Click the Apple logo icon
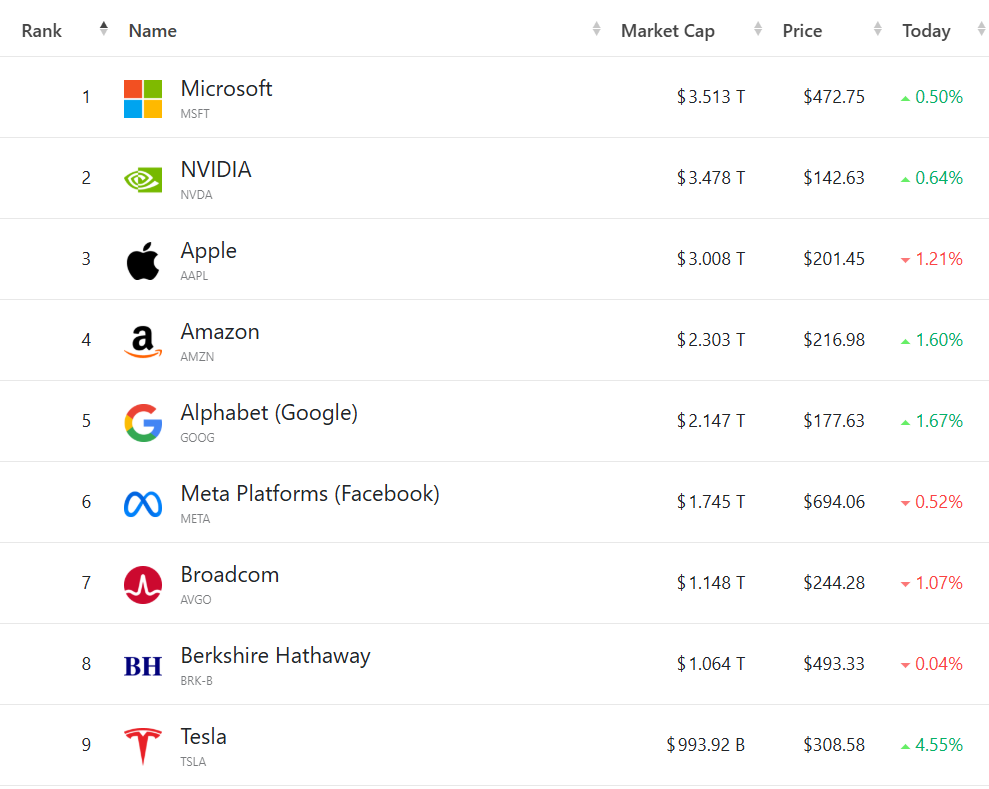 tap(143, 260)
